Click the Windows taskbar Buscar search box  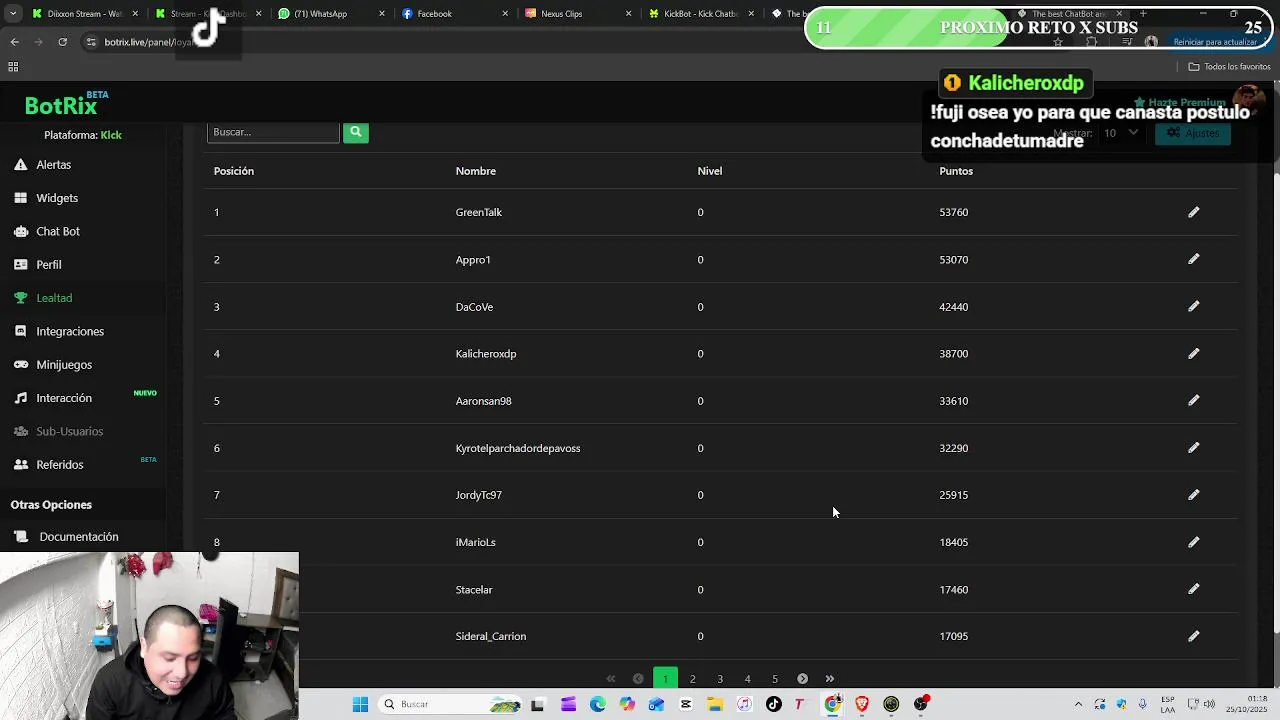[x=450, y=704]
